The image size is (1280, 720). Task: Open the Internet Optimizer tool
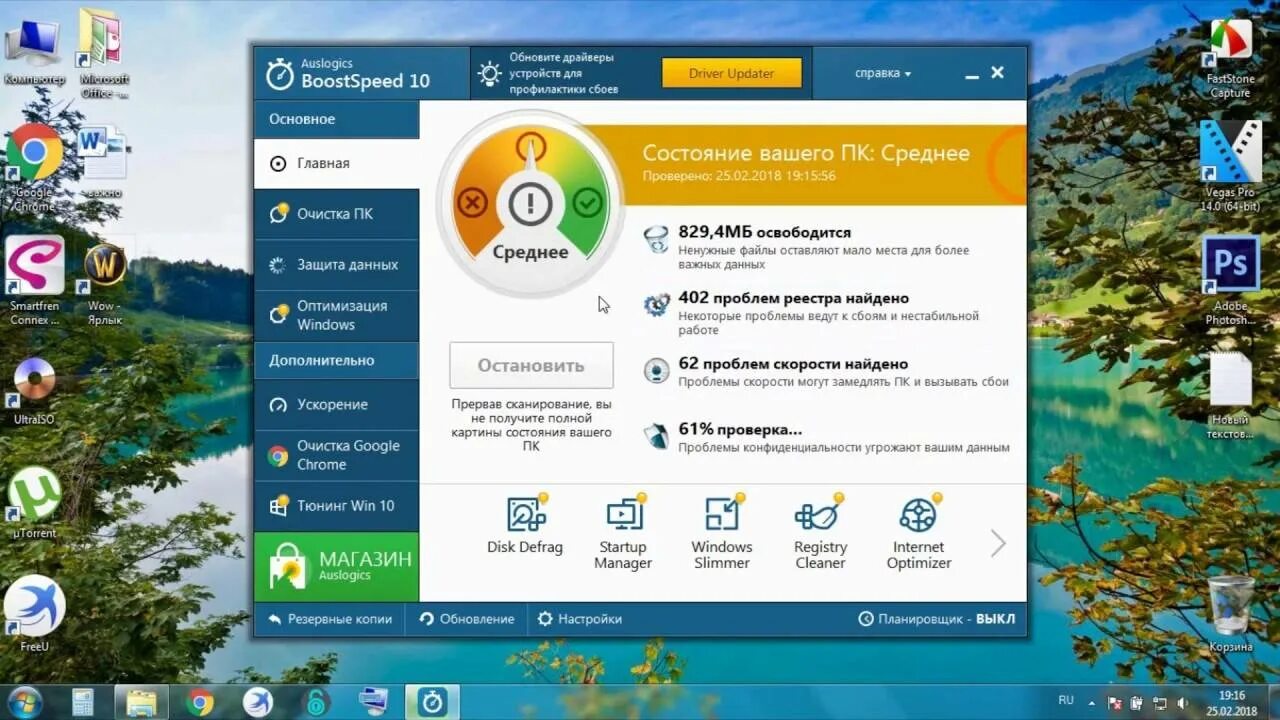tap(918, 515)
